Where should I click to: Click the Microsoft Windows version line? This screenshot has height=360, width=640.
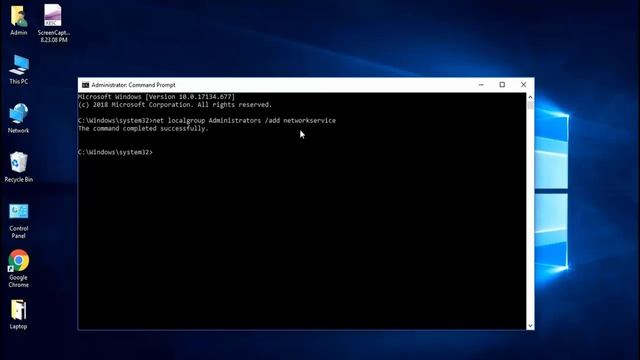coord(156,97)
